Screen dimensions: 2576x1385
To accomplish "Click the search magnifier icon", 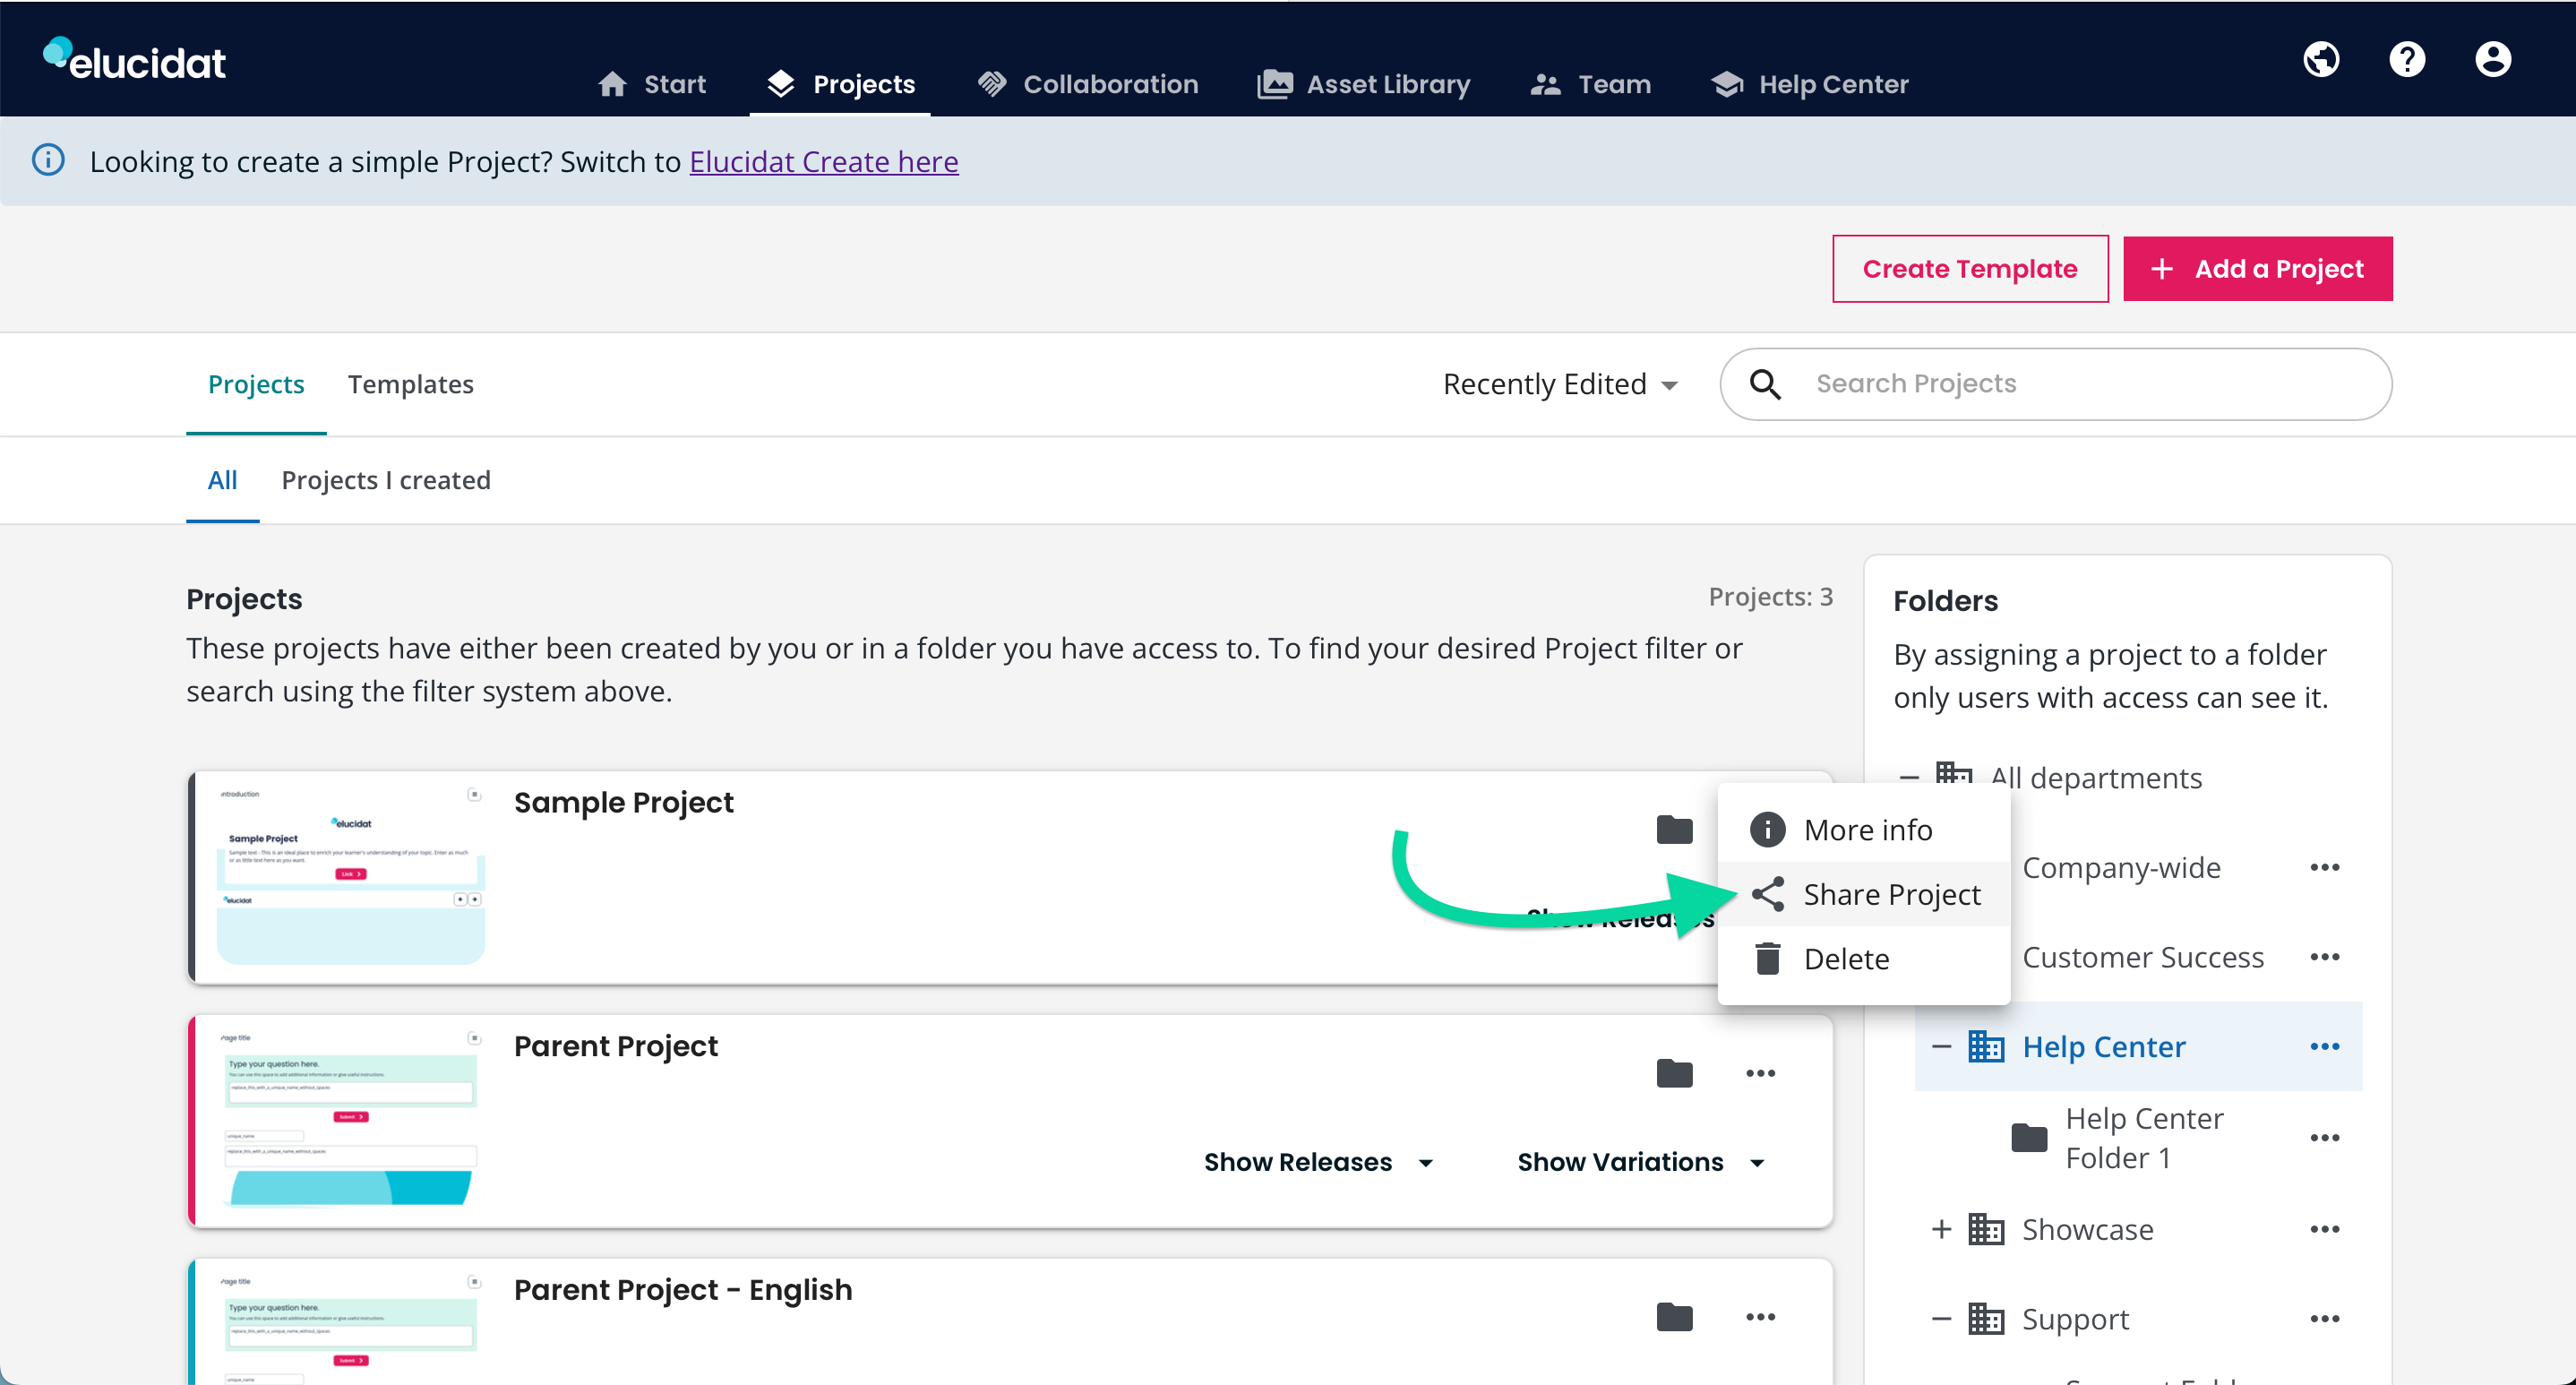I will click(x=1765, y=384).
